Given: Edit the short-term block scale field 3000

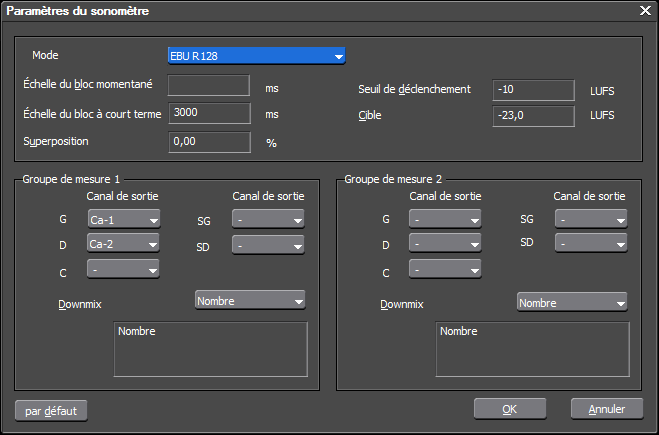Looking at the screenshot, I should pos(209,113).
